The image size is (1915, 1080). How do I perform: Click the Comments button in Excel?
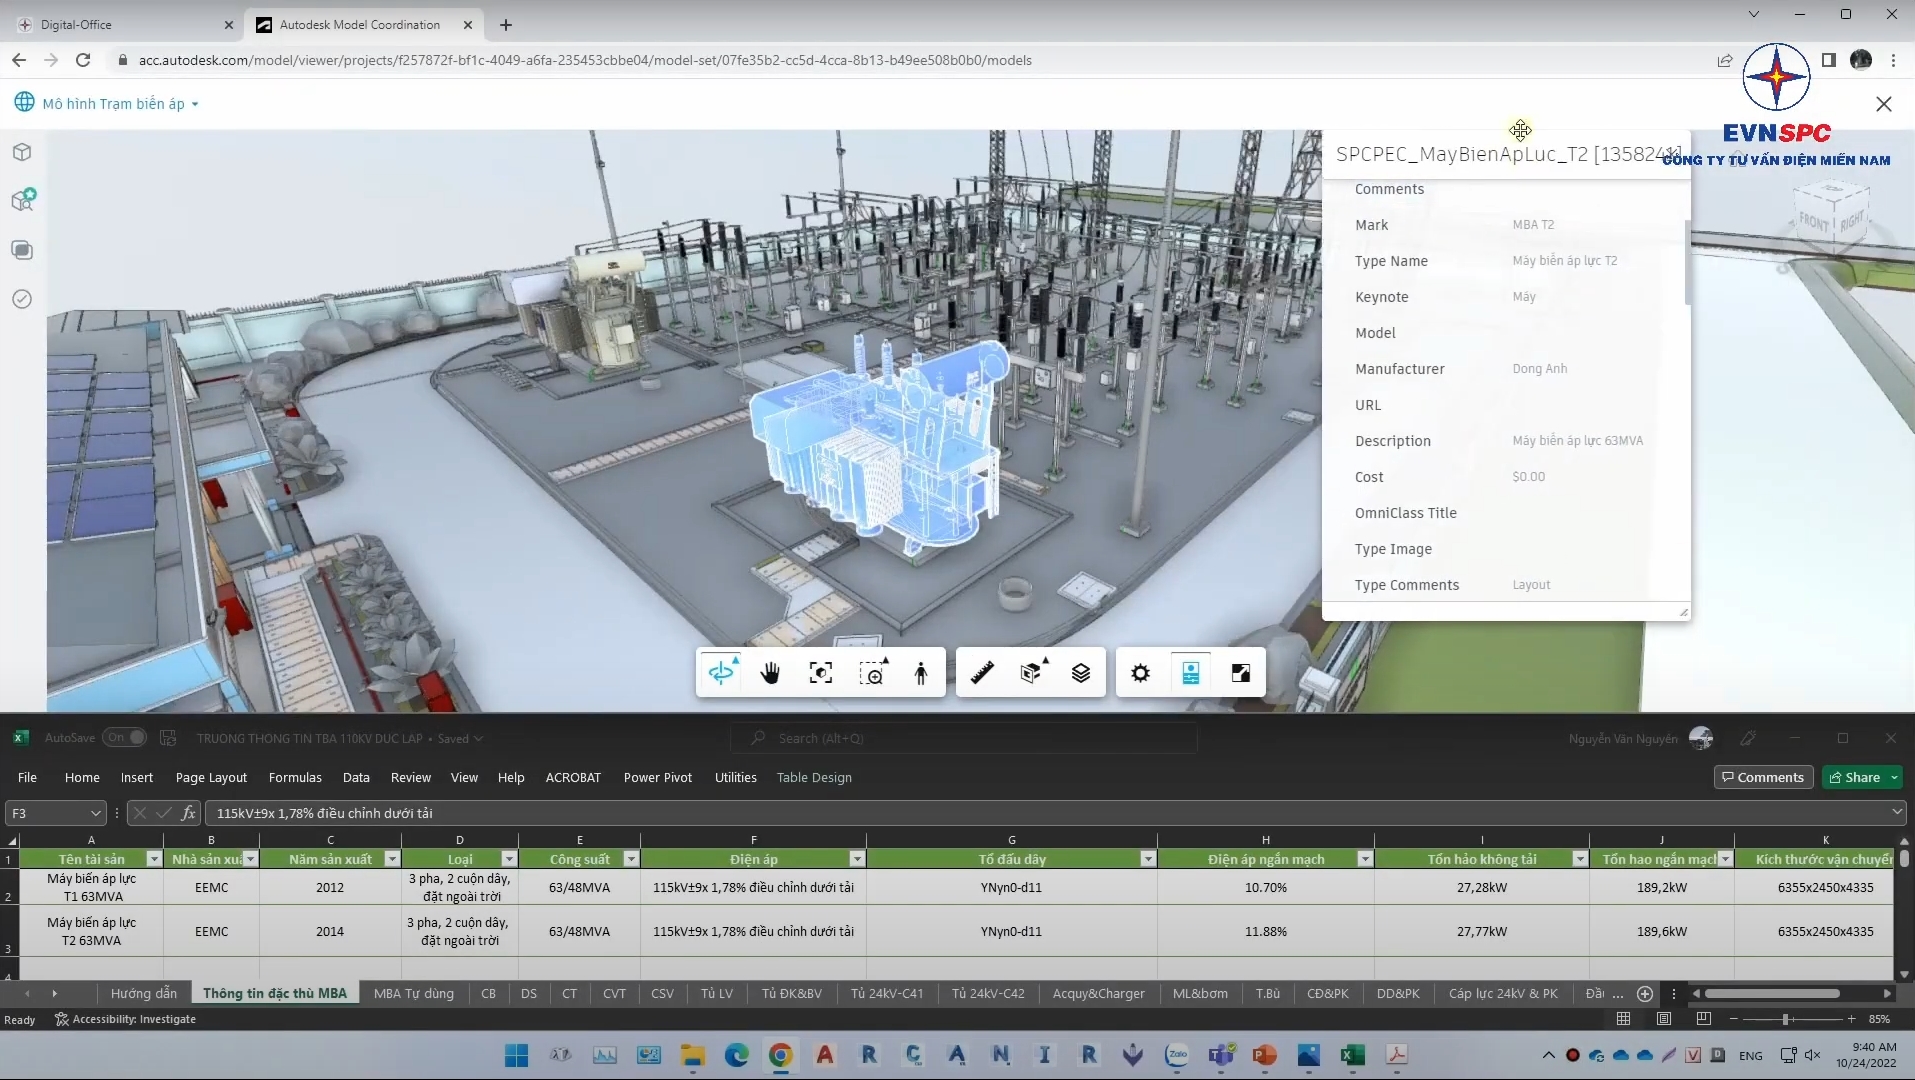(1763, 778)
